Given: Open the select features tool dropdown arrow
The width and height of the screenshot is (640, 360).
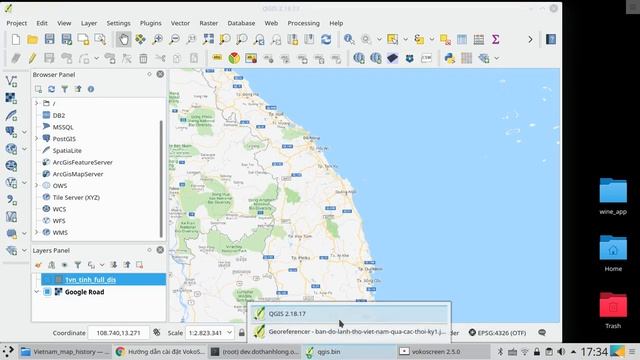Looking at the screenshot, I should (405, 39).
